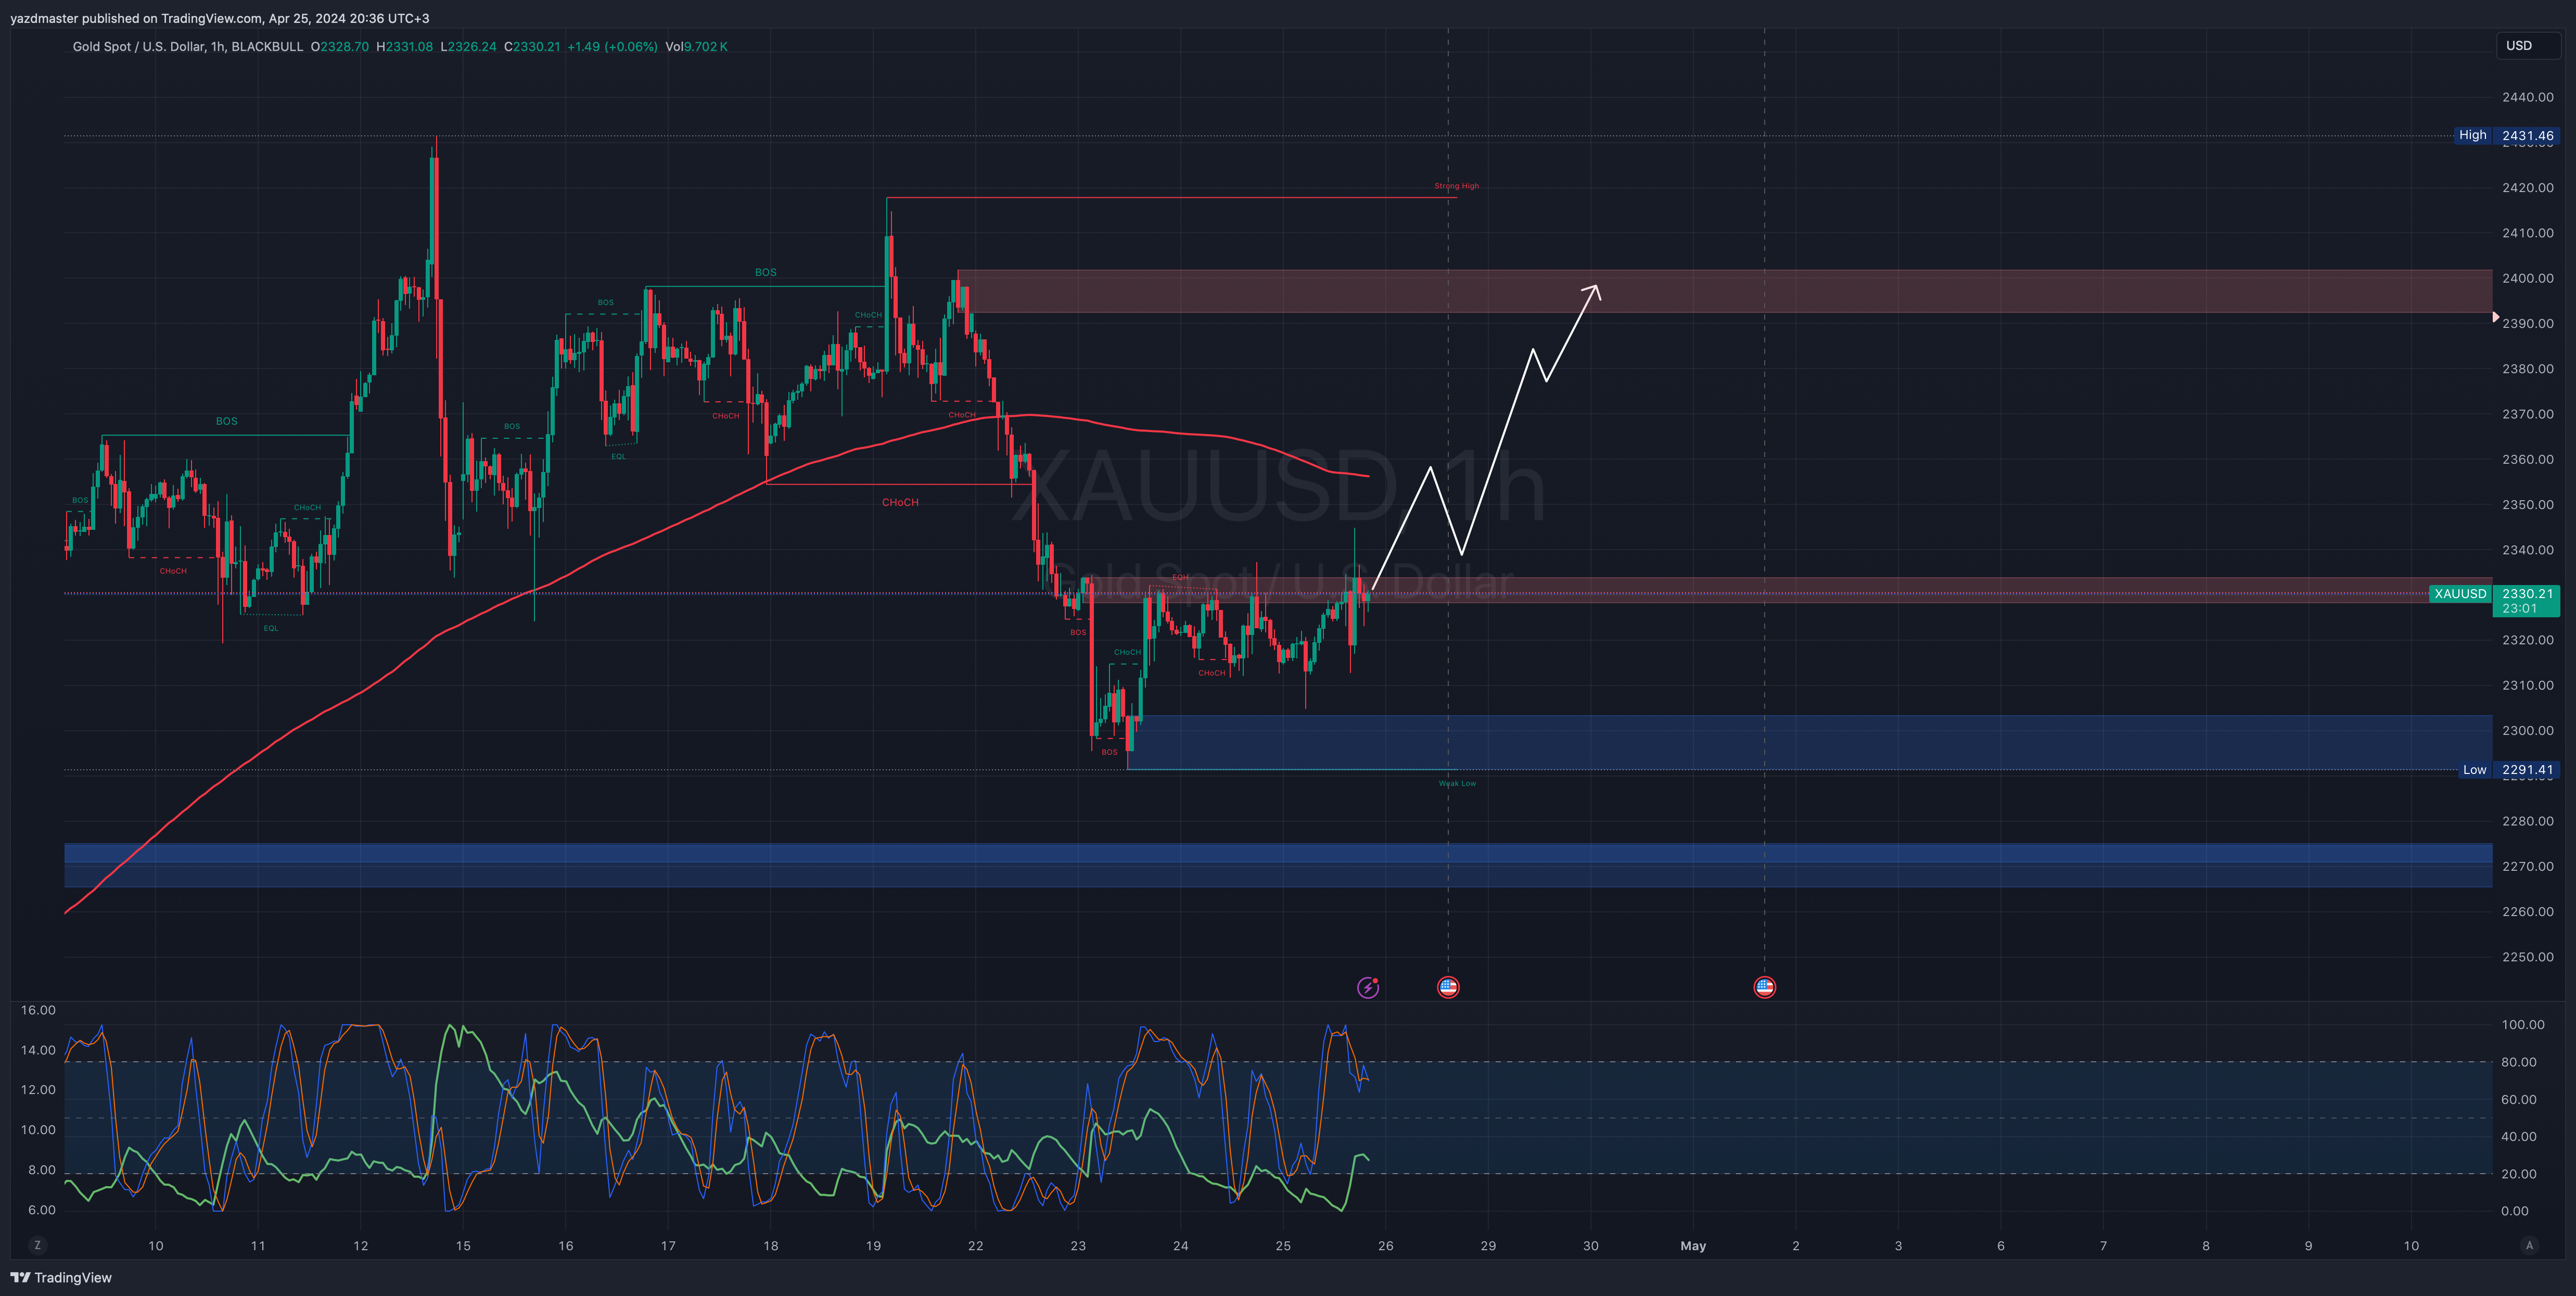Click the 2250.00 price axis value
Image resolution: width=2576 pixels, height=1296 pixels.
pos(2527,957)
